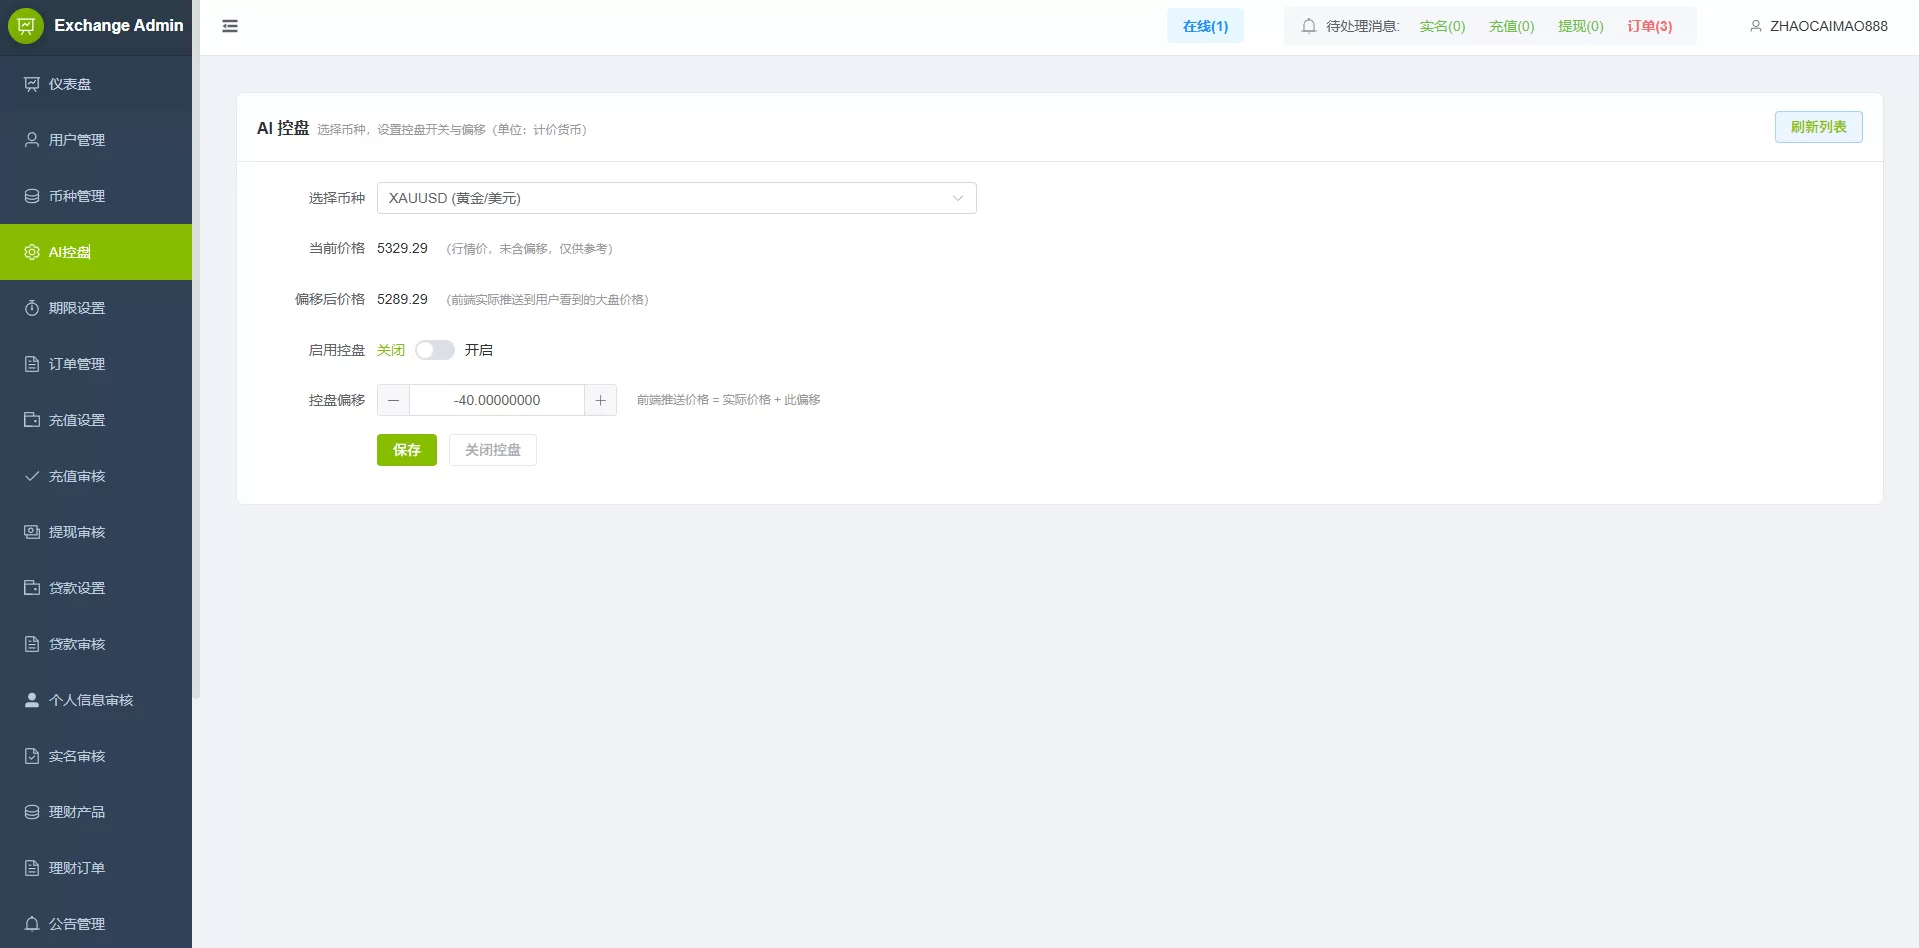1919x948 pixels.
Task: Increase 控盘偏移 with the plus button
Action: click(x=600, y=400)
